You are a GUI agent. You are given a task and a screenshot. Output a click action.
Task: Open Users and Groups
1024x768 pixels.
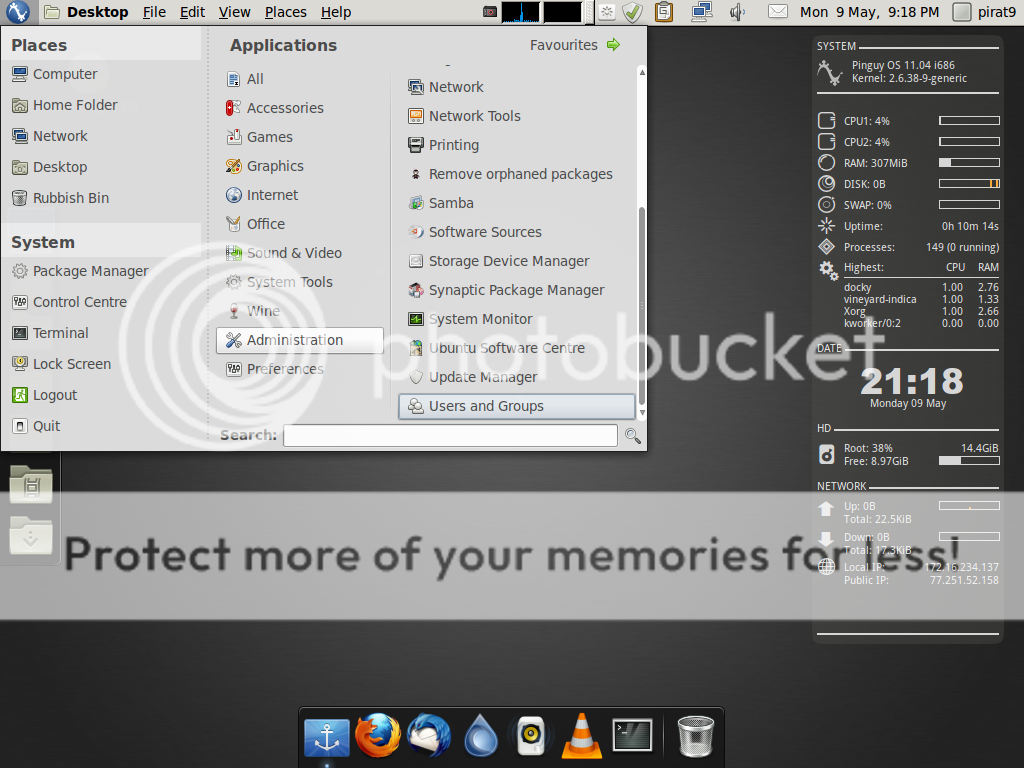[516, 406]
